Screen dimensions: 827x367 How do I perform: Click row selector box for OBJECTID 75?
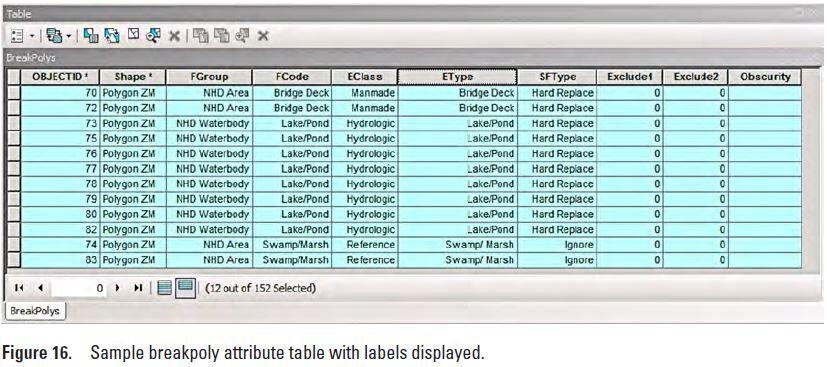pos(13,139)
